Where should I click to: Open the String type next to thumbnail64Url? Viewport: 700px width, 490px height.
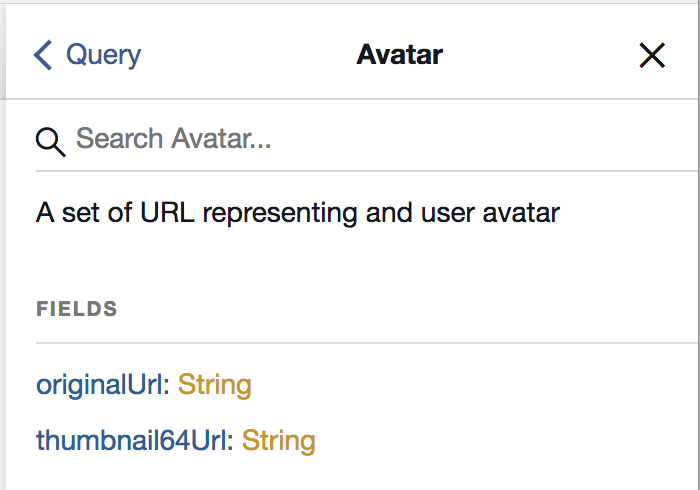[279, 441]
